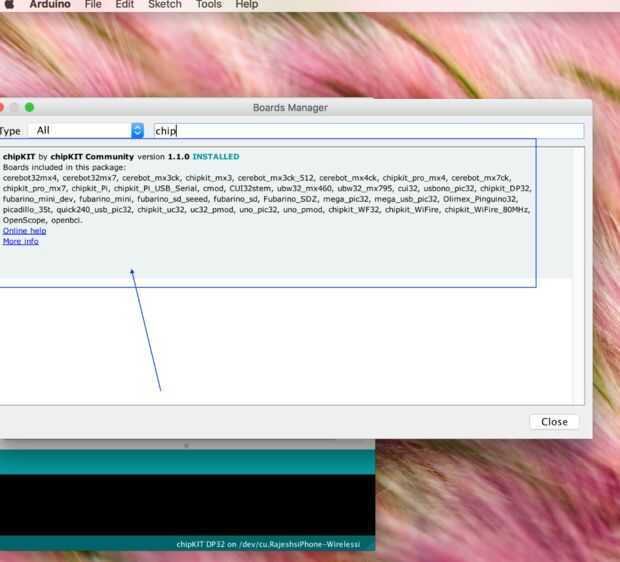The height and width of the screenshot is (562, 620).
Task: Open the Online help link
Action: [25, 231]
